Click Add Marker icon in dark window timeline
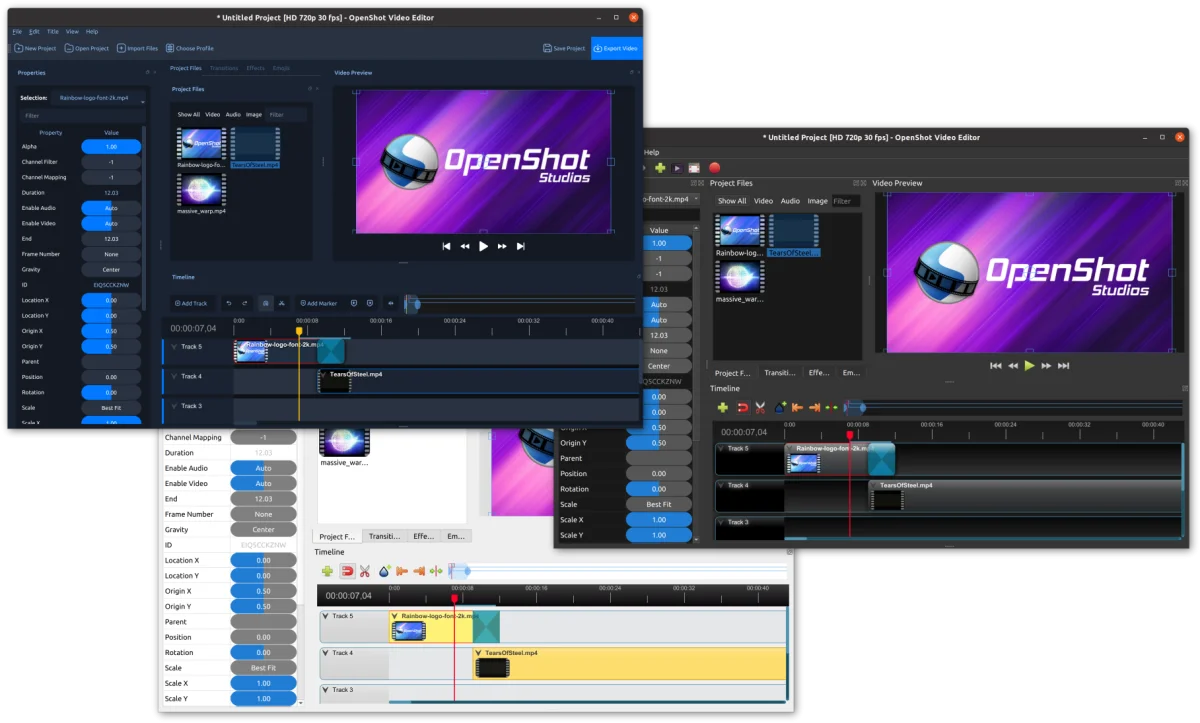The width and height of the screenshot is (1200, 723). pyautogui.click(x=780, y=407)
